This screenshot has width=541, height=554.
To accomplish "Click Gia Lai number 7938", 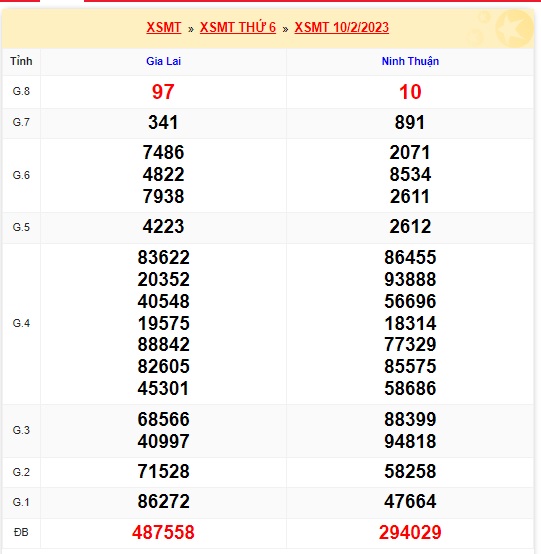I will pos(163,196).
